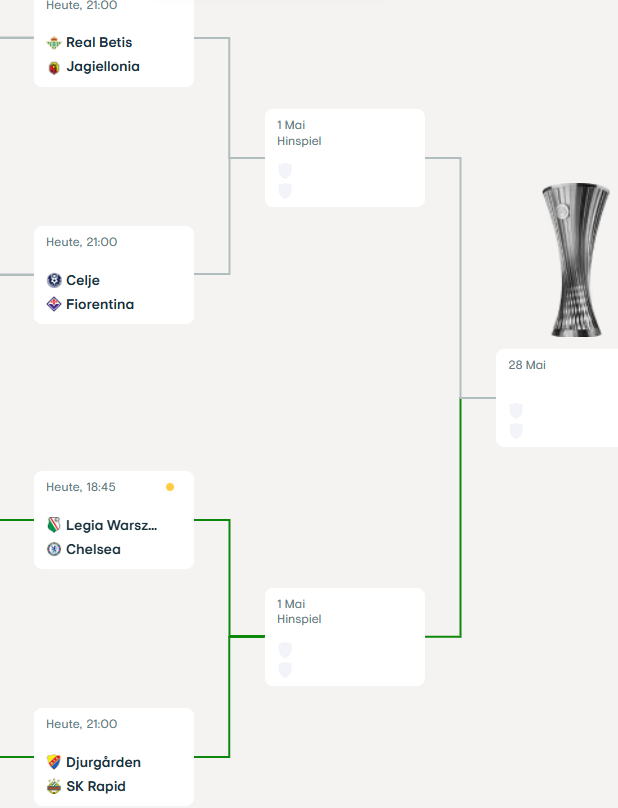This screenshot has width=618, height=808.
Task: Click the Jagiellonia team name
Action: click(103, 66)
